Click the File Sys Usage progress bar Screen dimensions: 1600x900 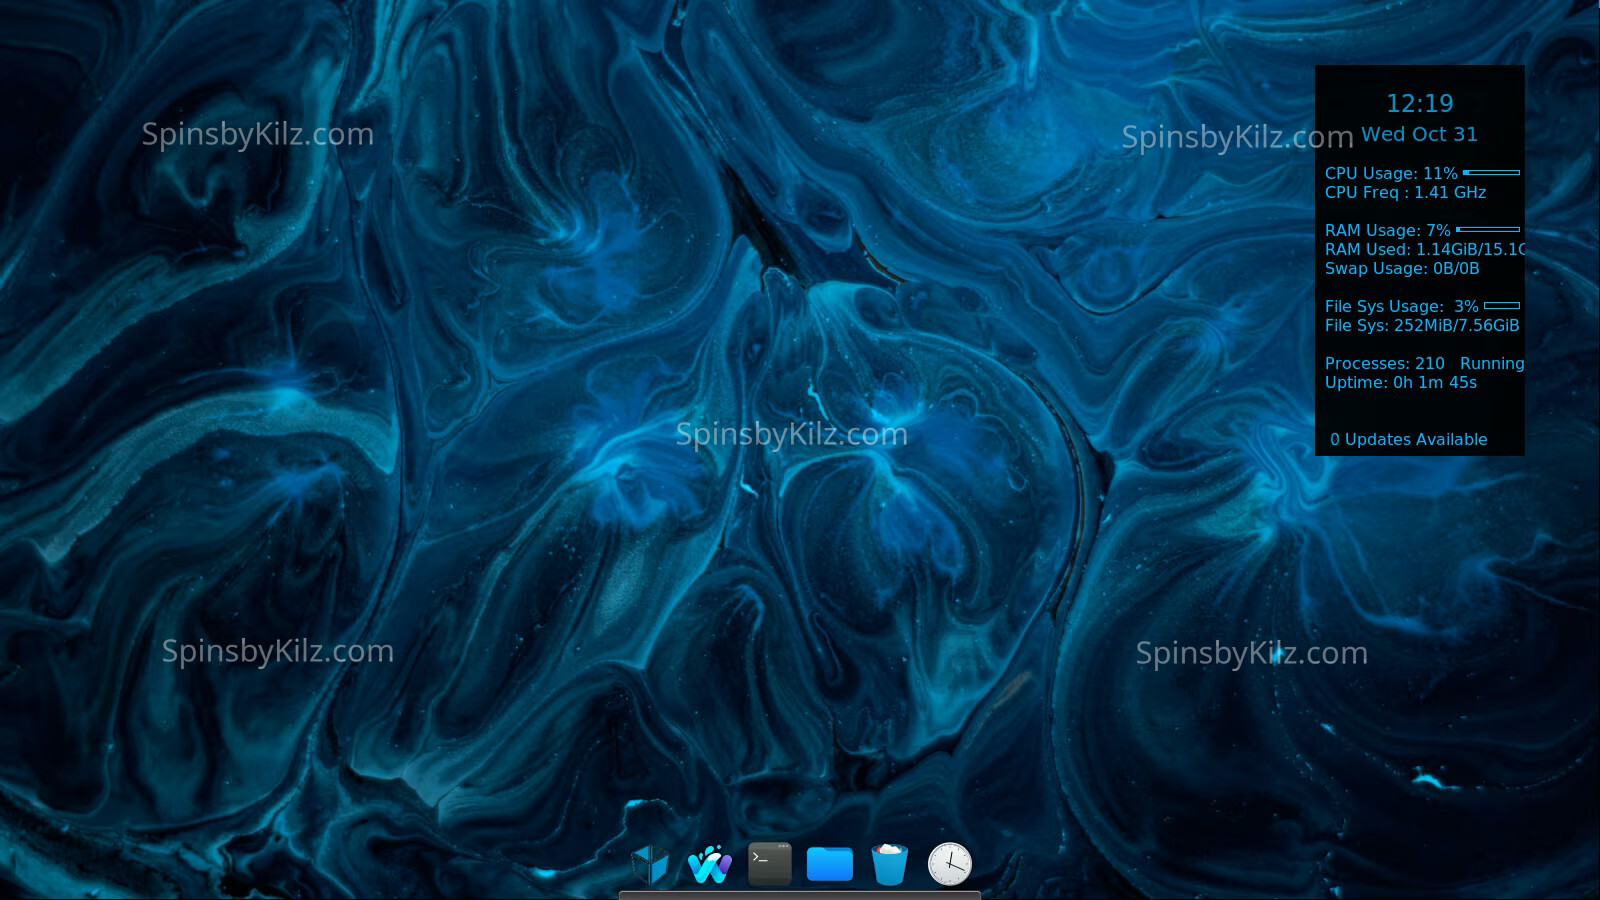tap(1502, 306)
